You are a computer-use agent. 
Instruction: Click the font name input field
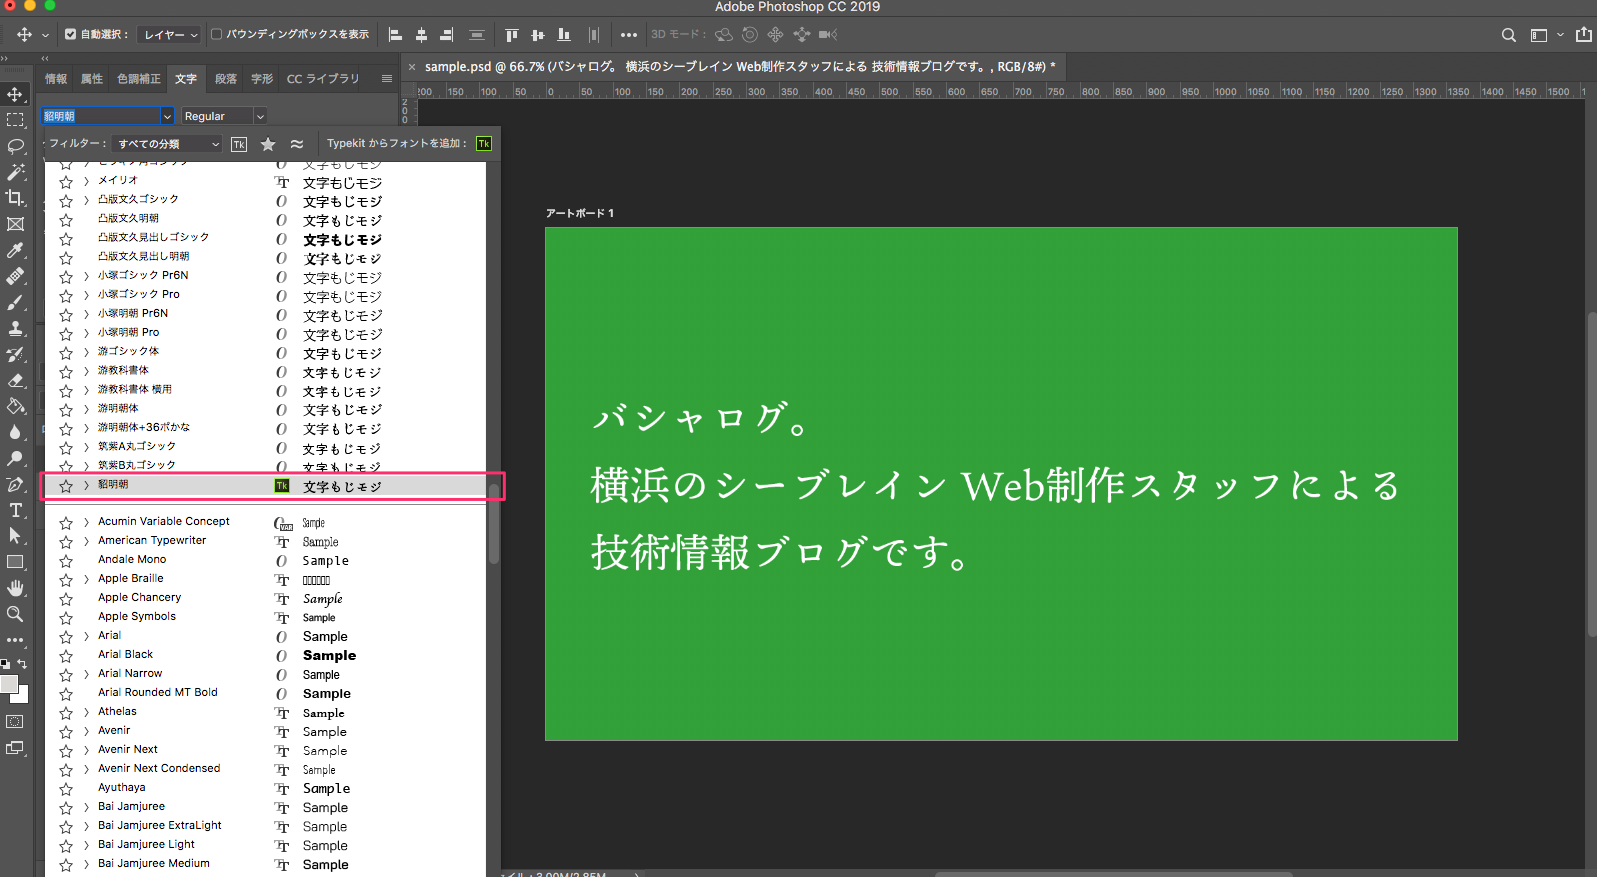pos(100,116)
